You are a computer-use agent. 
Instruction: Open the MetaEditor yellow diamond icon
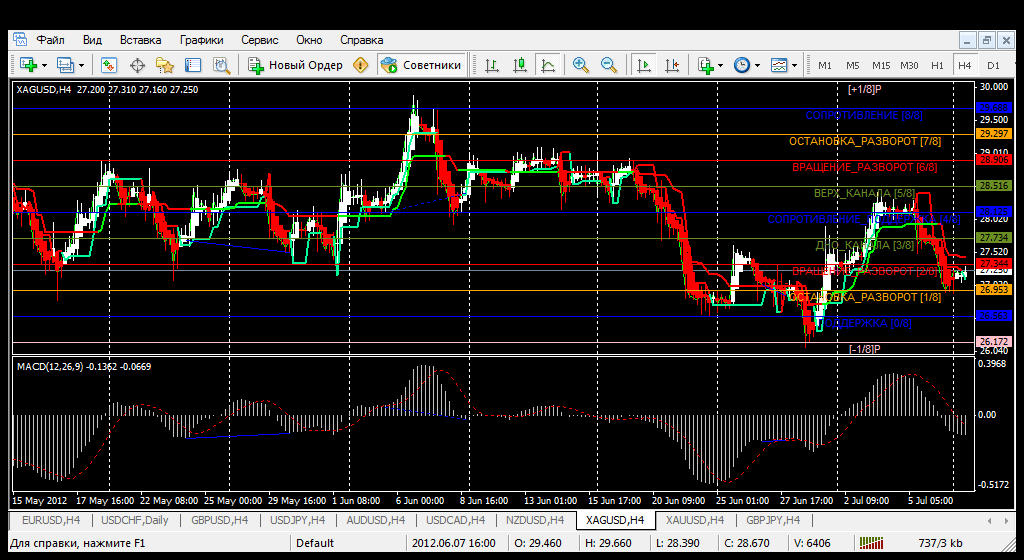point(360,65)
